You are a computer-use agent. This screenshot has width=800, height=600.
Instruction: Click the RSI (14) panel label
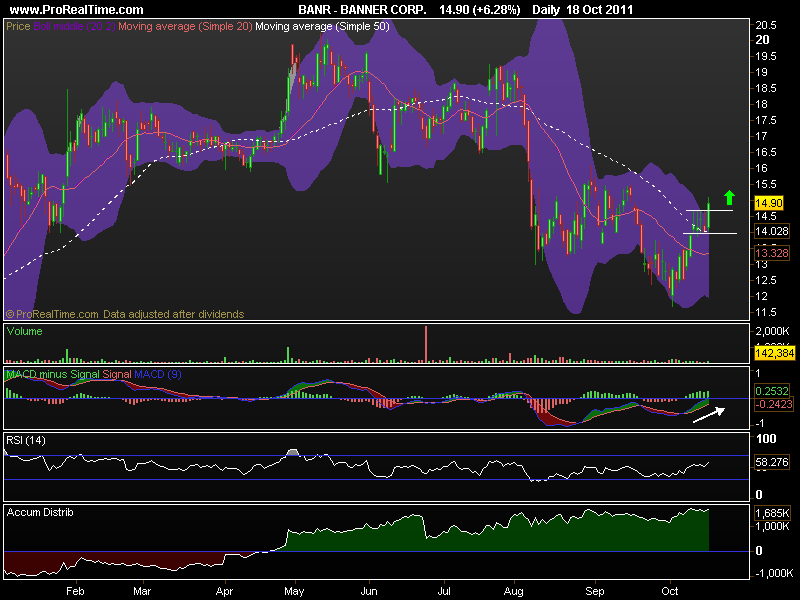26,440
